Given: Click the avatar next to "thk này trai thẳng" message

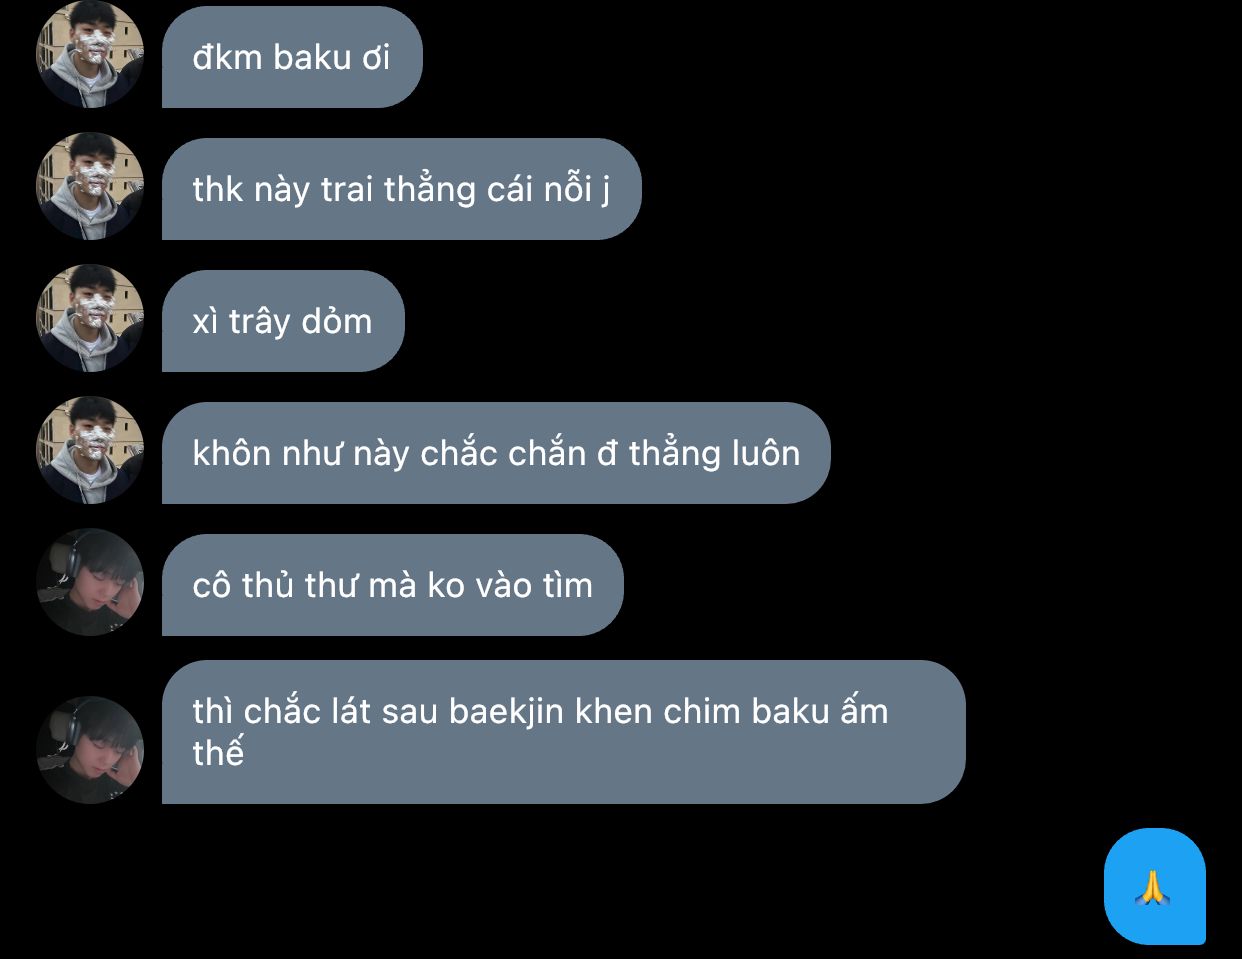Looking at the screenshot, I should click(90, 187).
